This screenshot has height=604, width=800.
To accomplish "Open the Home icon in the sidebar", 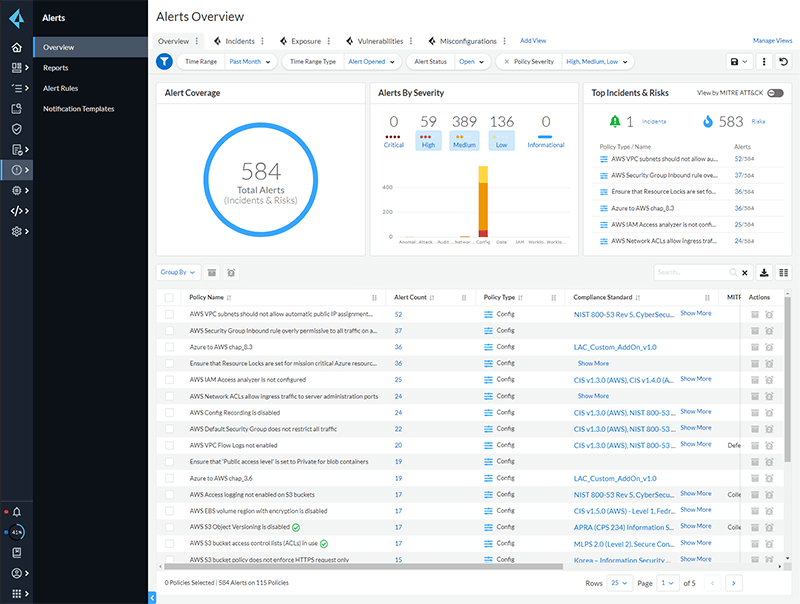I will (16, 47).
